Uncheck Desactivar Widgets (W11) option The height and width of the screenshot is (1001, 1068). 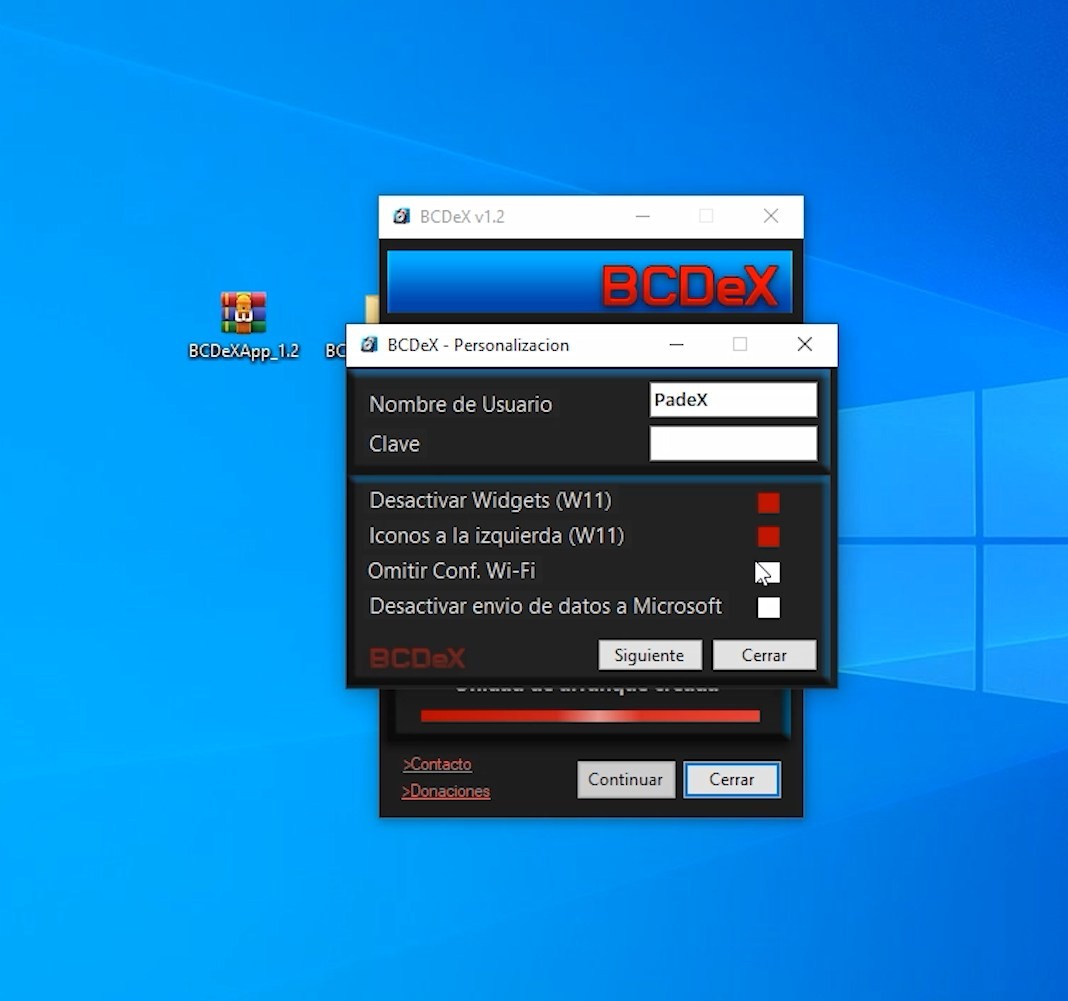[x=768, y=502]
